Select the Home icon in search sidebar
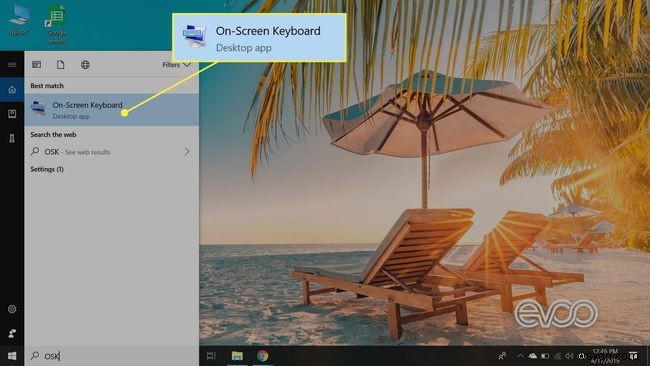Viewport: 650px width, 366px height. [12, 90]
